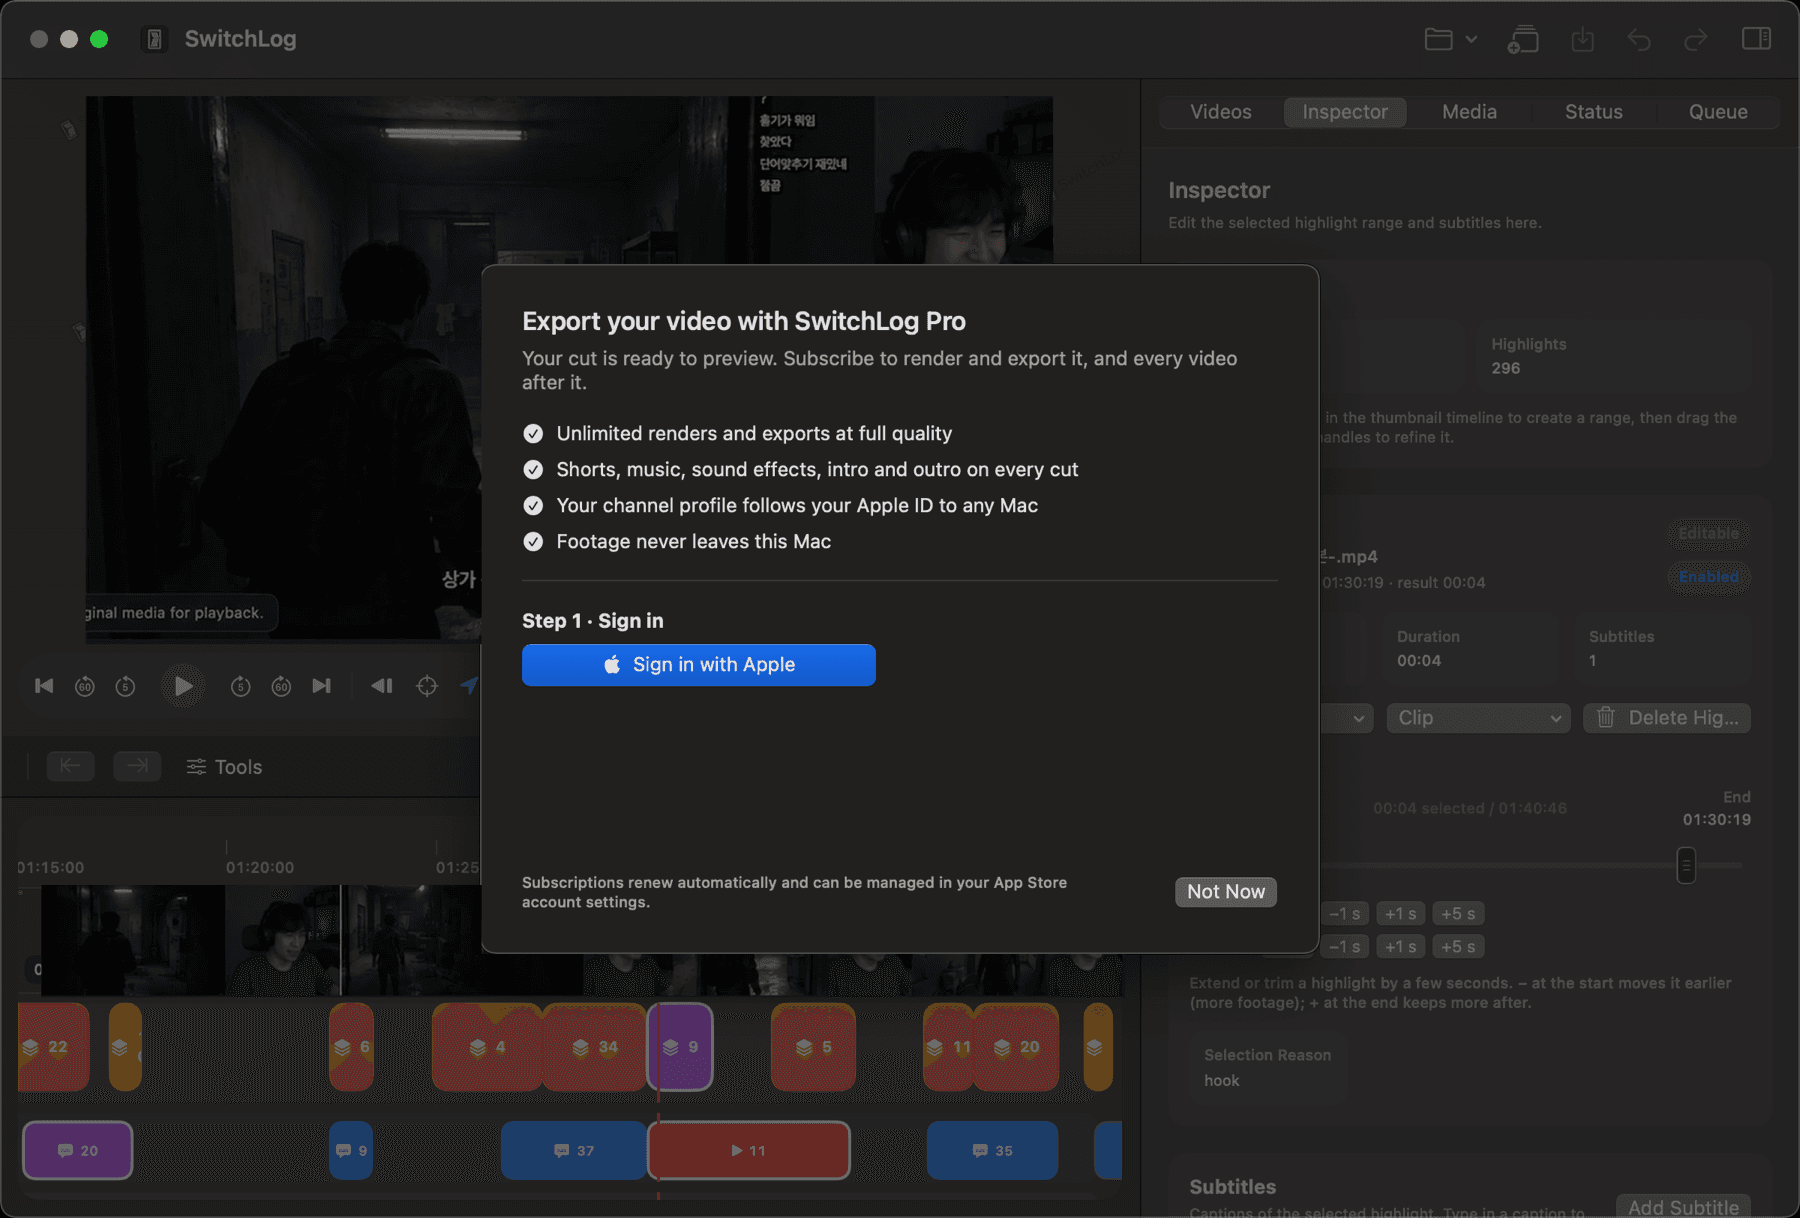This screenshot has height=1218, width=1800.
Task: Select the blue subtitle clip labeled 37
Action: 574,1151
